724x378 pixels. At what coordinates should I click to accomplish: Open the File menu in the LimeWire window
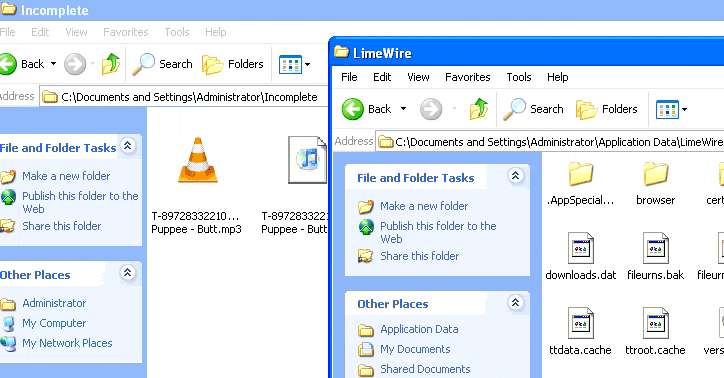pyautogui.click(x=349, y=77)
